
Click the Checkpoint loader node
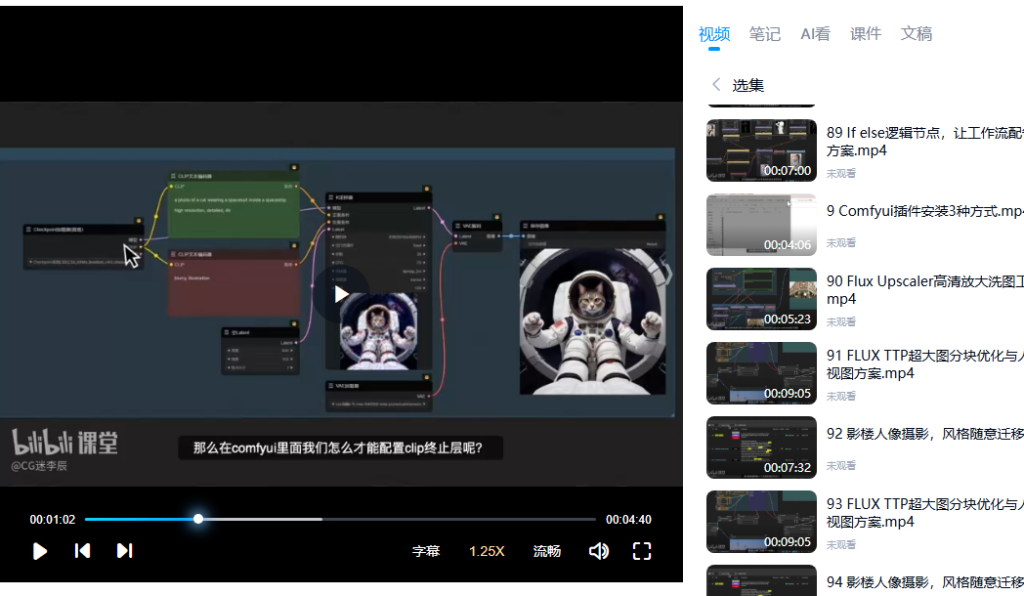tap(84, 246)
